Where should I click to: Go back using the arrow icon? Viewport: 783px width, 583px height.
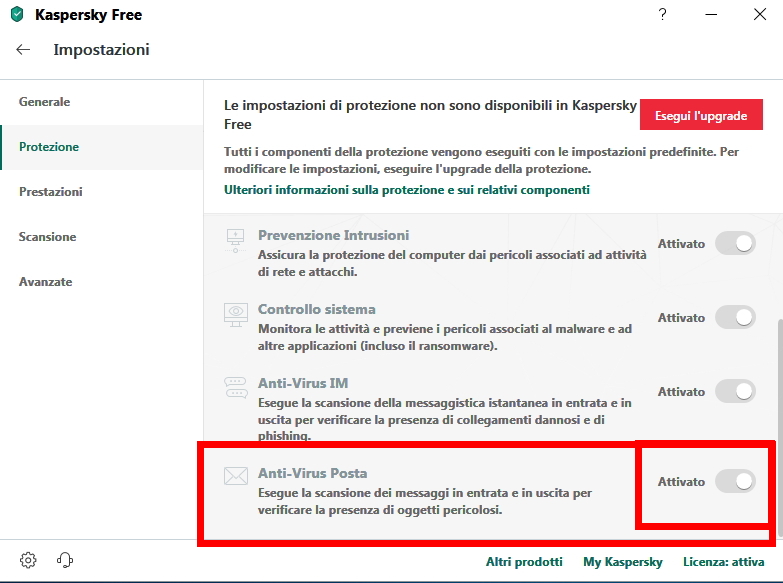[x=23, y=49]
